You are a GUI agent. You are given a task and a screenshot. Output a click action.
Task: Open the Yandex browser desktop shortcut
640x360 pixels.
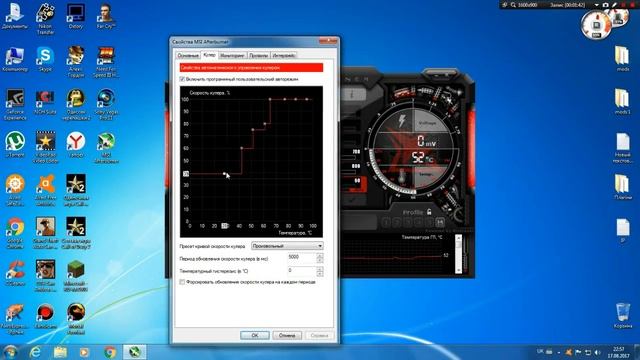coord(76,145)
